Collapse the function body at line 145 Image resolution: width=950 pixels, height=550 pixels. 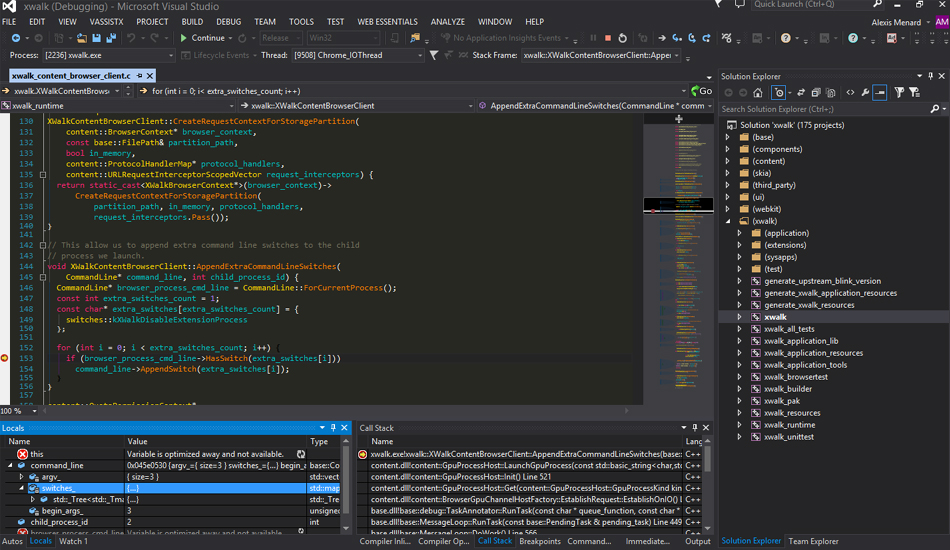[42, 277]
